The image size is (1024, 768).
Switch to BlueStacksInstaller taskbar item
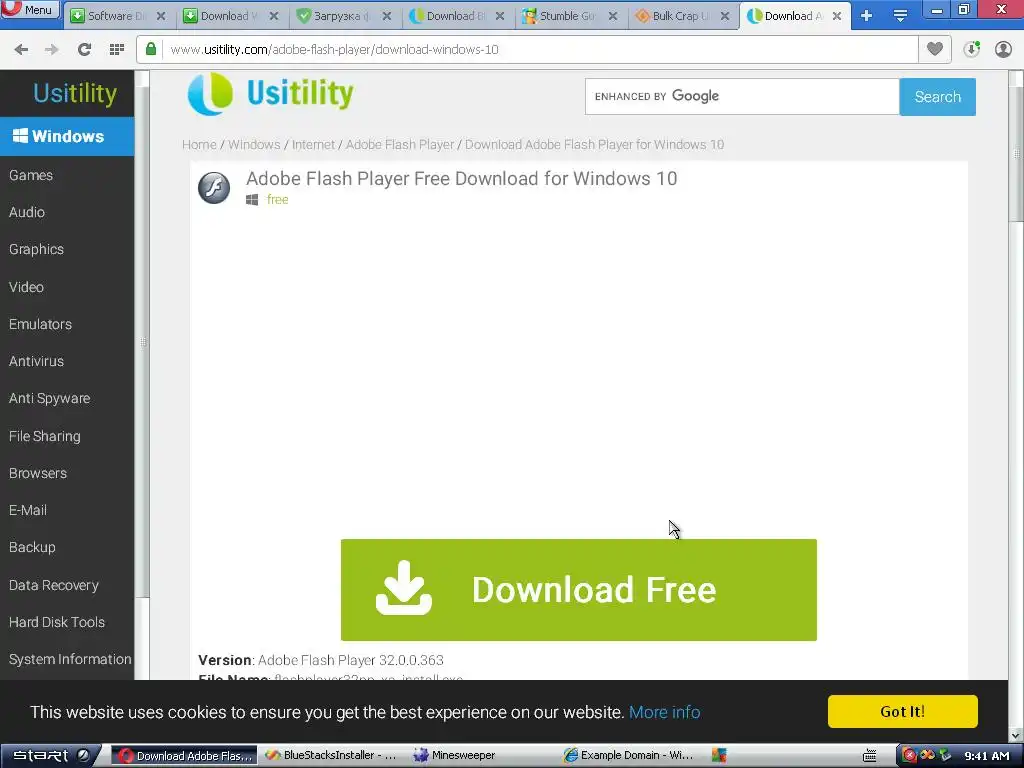331,756
